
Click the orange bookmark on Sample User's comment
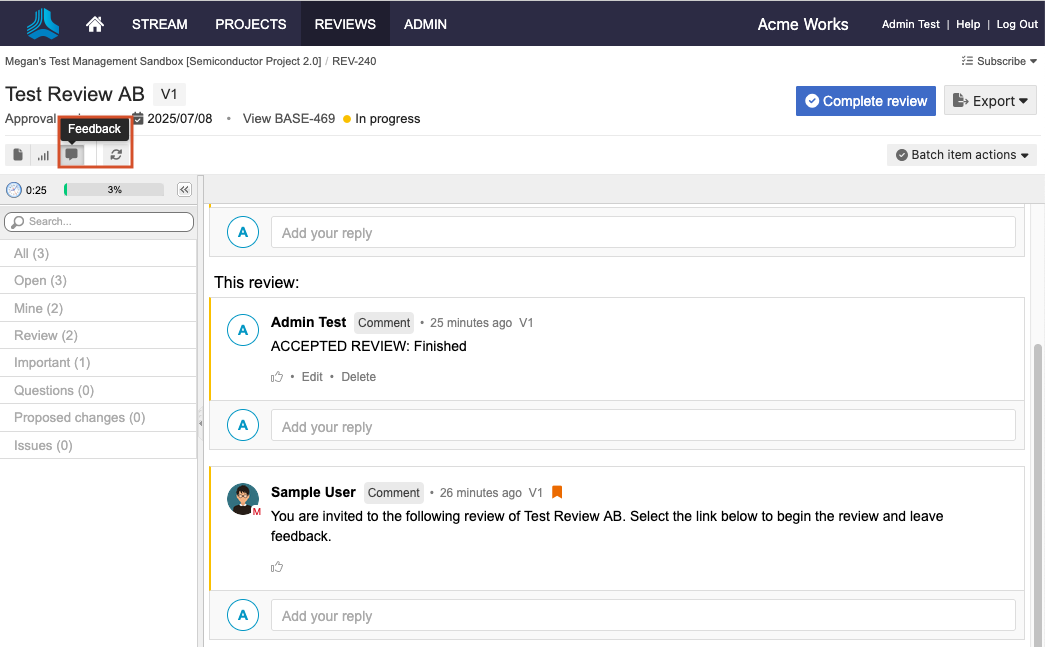[557, 492]
